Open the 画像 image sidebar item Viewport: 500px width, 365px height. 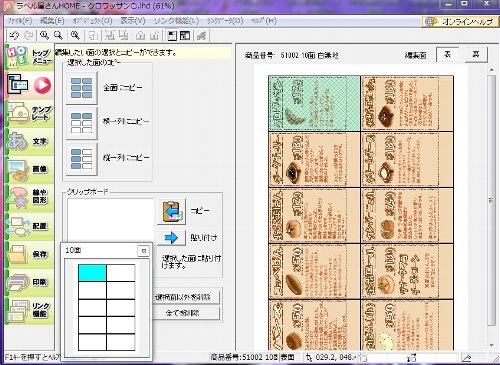[29, 169]
